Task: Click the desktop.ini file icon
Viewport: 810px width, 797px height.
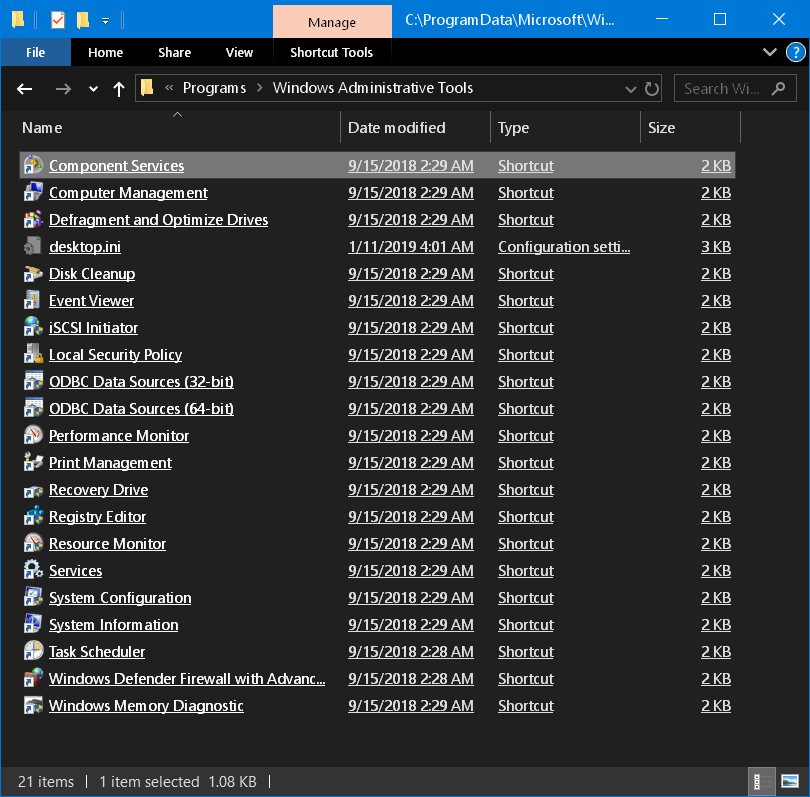Action: pos(33,246)
